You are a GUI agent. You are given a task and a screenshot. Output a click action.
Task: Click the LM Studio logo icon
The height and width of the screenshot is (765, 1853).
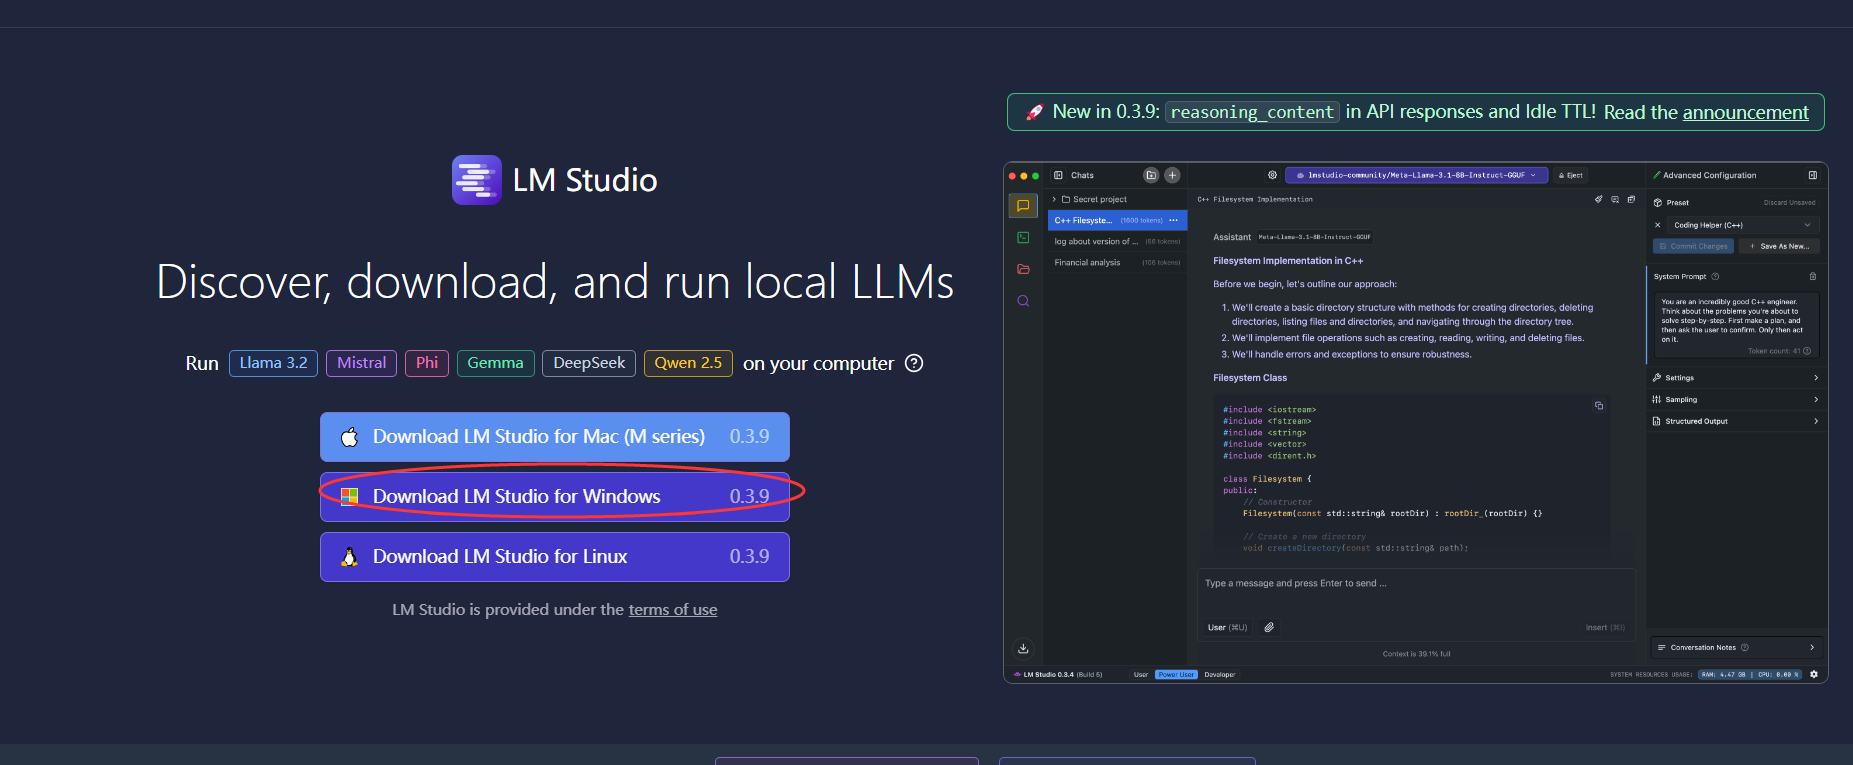(x=476, y=180)
